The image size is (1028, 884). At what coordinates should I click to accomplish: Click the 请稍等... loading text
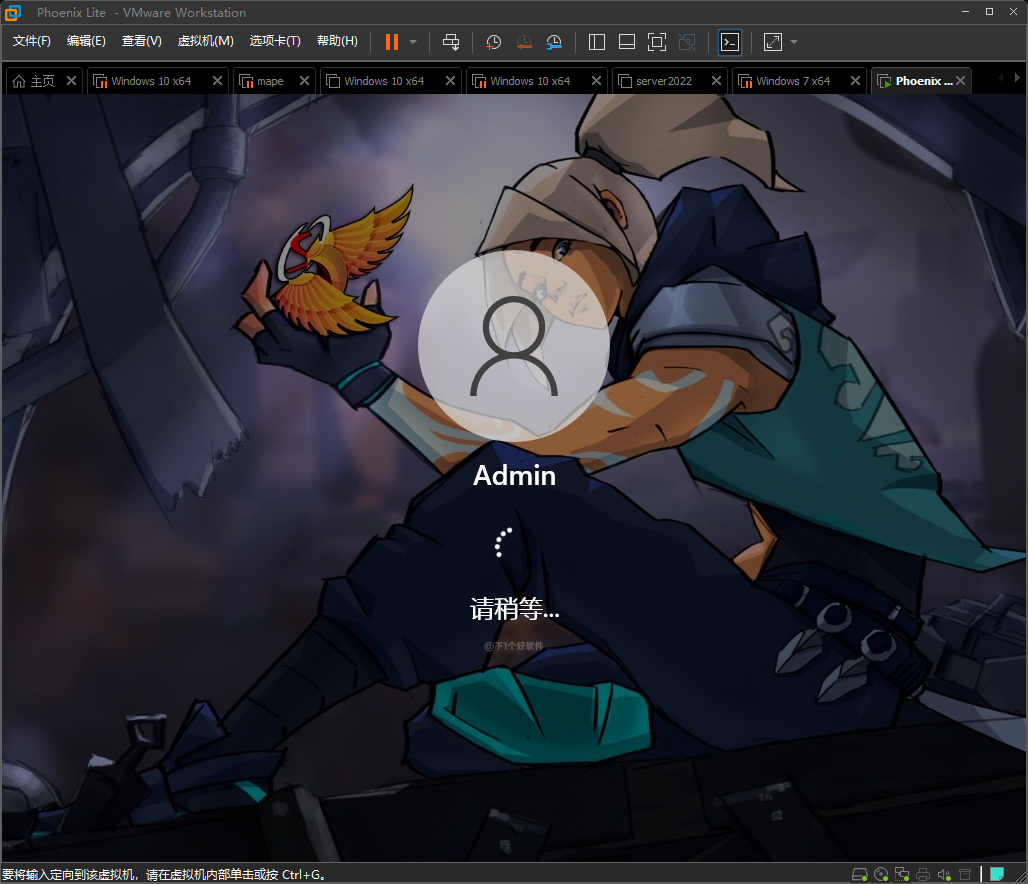coord(515,609)
